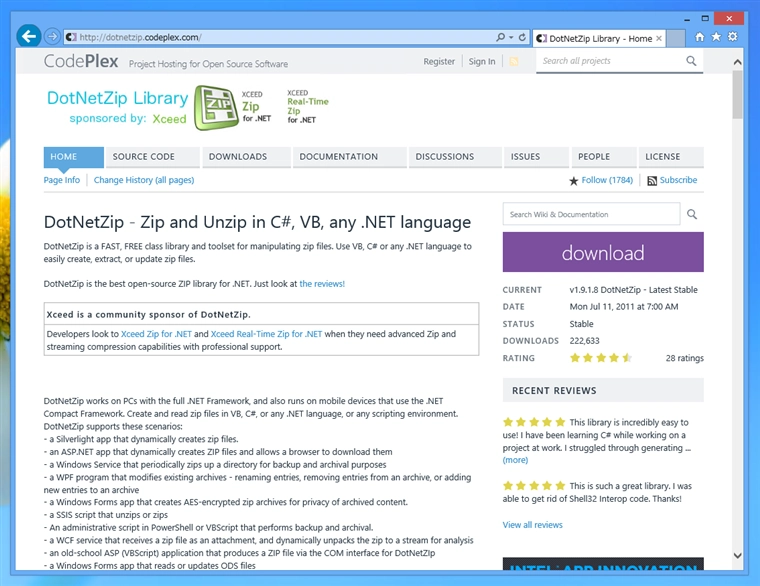Open Xceed Zip for .NET banner
760x586 pixels.
coord(256,106)
